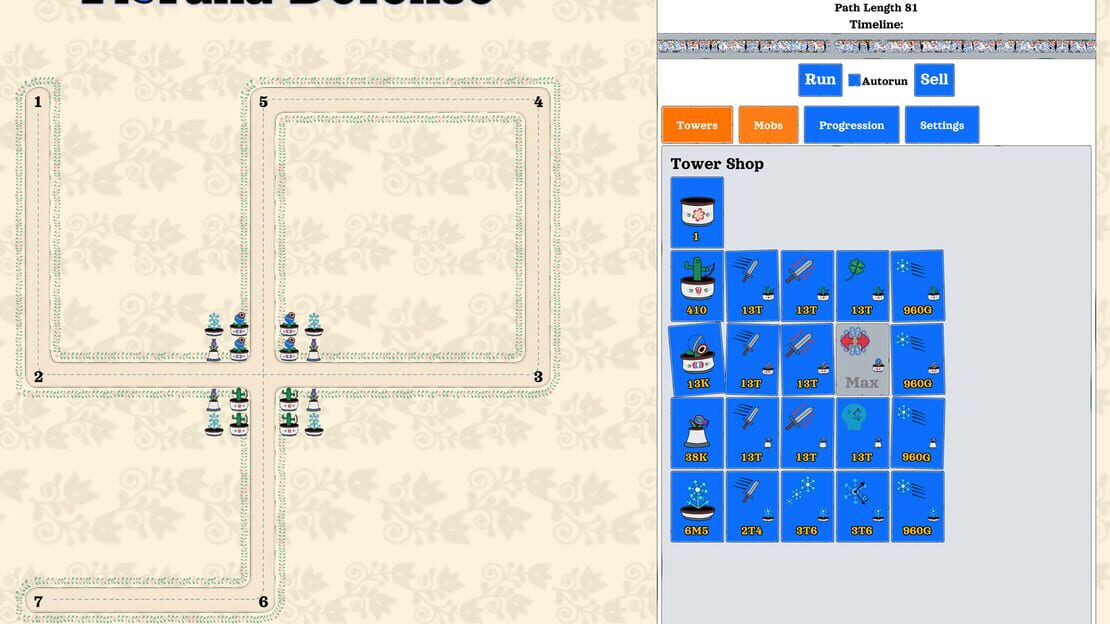Go to the Settings tab
The width and height of the screenshot is (1110, 624).
click(x=942, y=125)
